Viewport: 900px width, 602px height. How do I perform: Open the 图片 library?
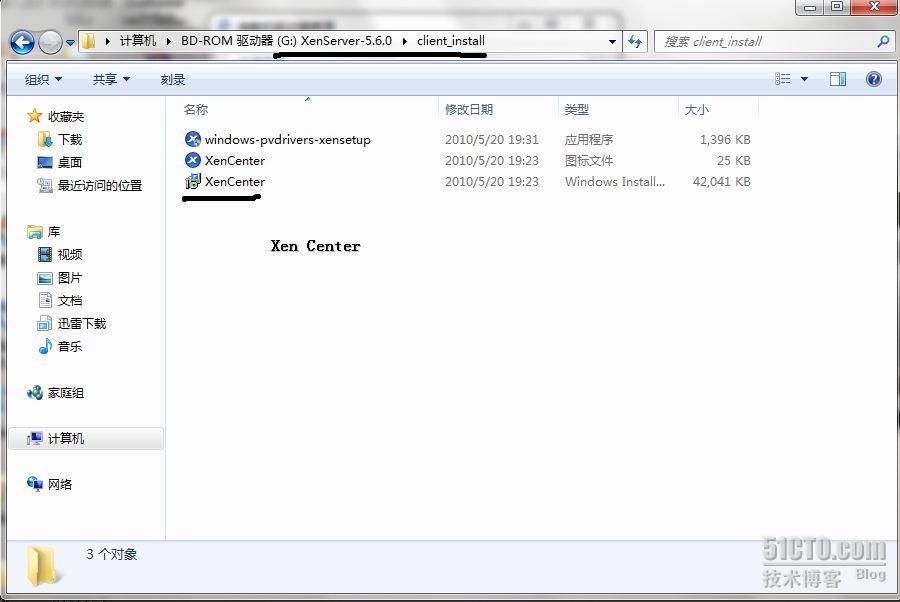click(x=70, y=278)
